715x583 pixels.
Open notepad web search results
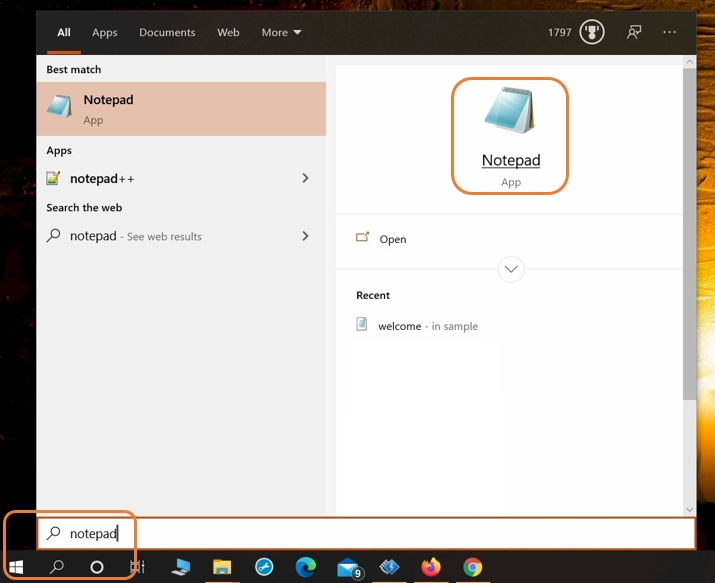pyautogui.click(x=181, y=236)
